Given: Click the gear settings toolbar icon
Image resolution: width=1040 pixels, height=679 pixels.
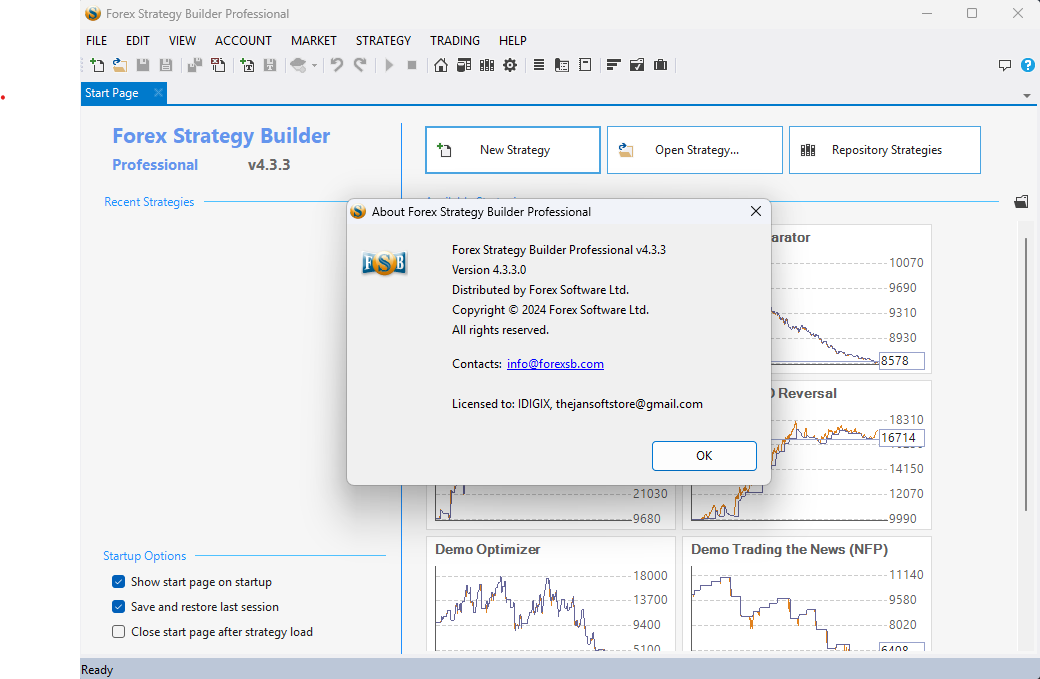Looking at the screenshot, I should coord(510,65).
